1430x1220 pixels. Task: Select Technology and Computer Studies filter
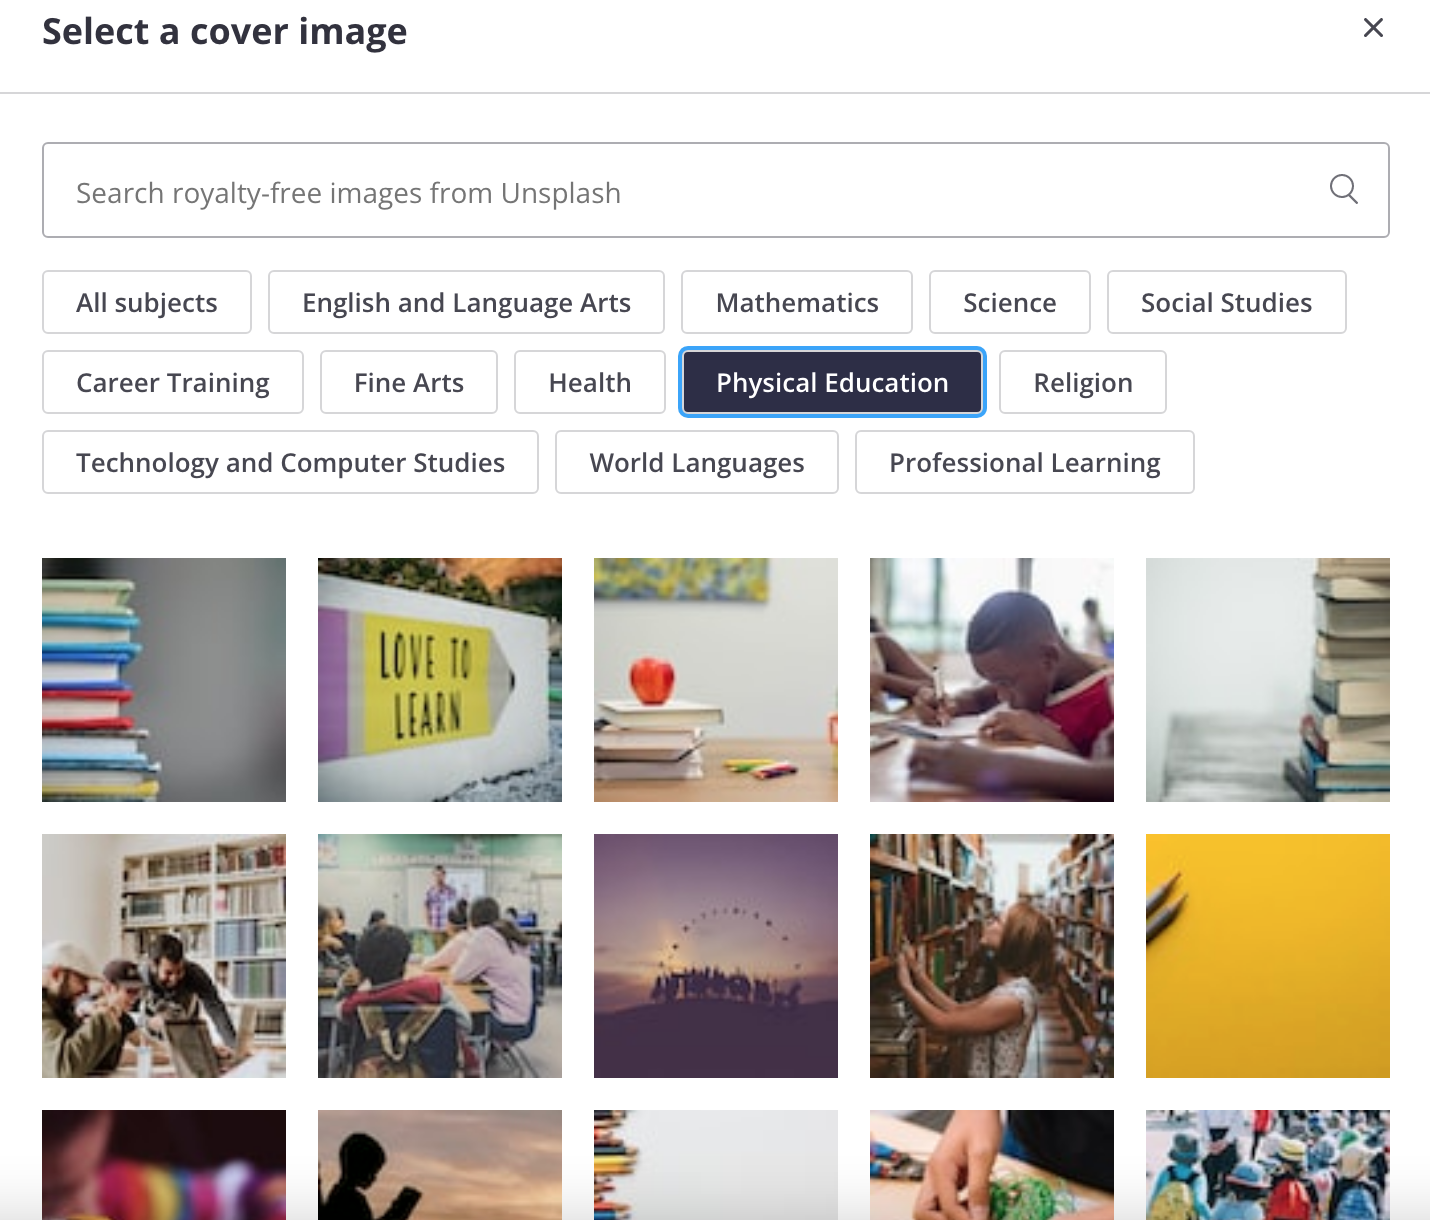click(291, 462)
